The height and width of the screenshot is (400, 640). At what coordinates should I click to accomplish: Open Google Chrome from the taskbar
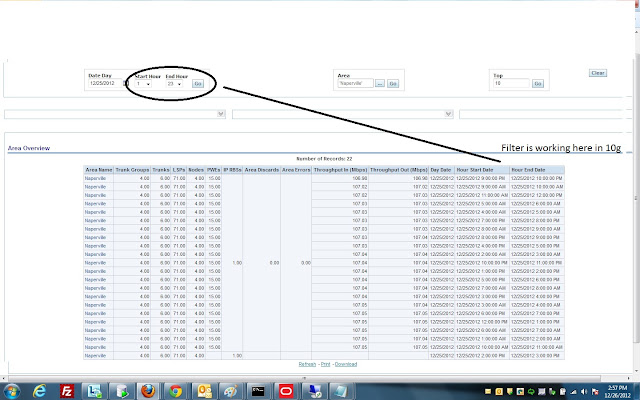pos(176,391)
